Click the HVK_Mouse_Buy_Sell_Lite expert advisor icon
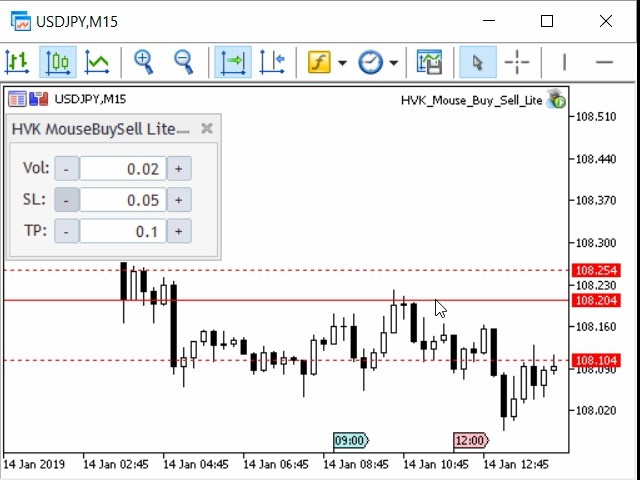Screen dimensions: 640x480 tap(556, 99)
